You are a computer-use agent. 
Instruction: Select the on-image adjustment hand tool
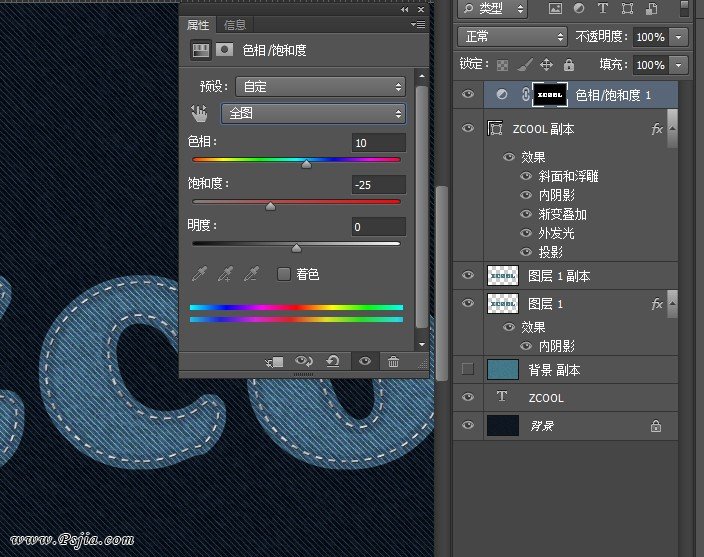tap(199, 114)
